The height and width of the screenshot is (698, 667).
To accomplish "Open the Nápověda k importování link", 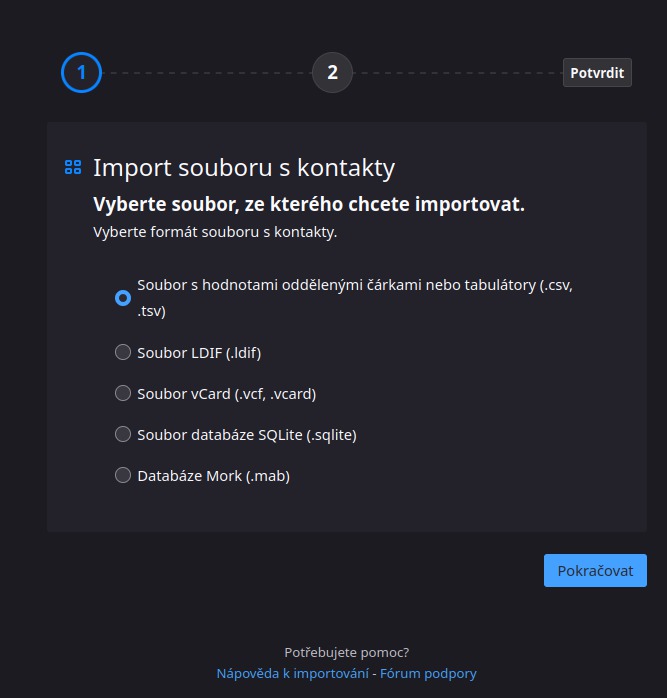I will (293, 674).
